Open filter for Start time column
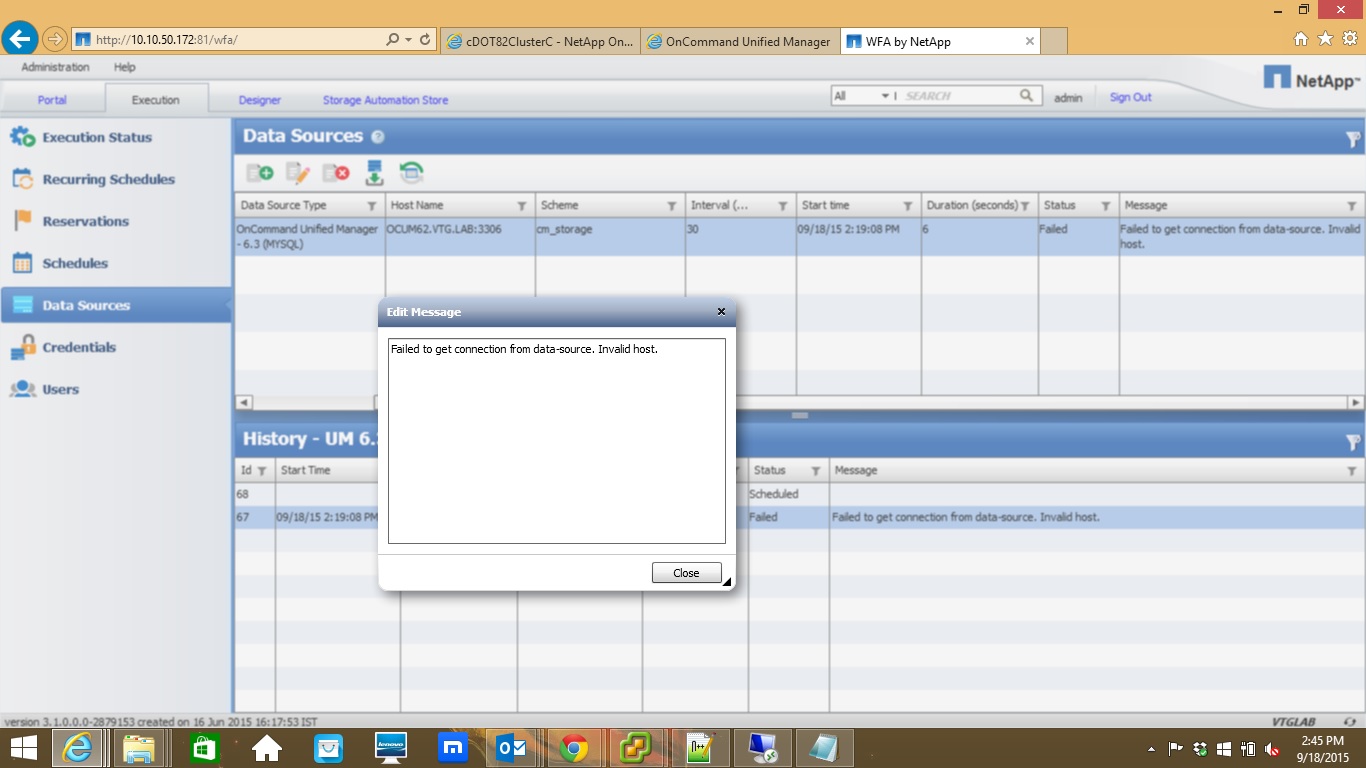This screenshot has width=1366, height=768. [908, 206]
